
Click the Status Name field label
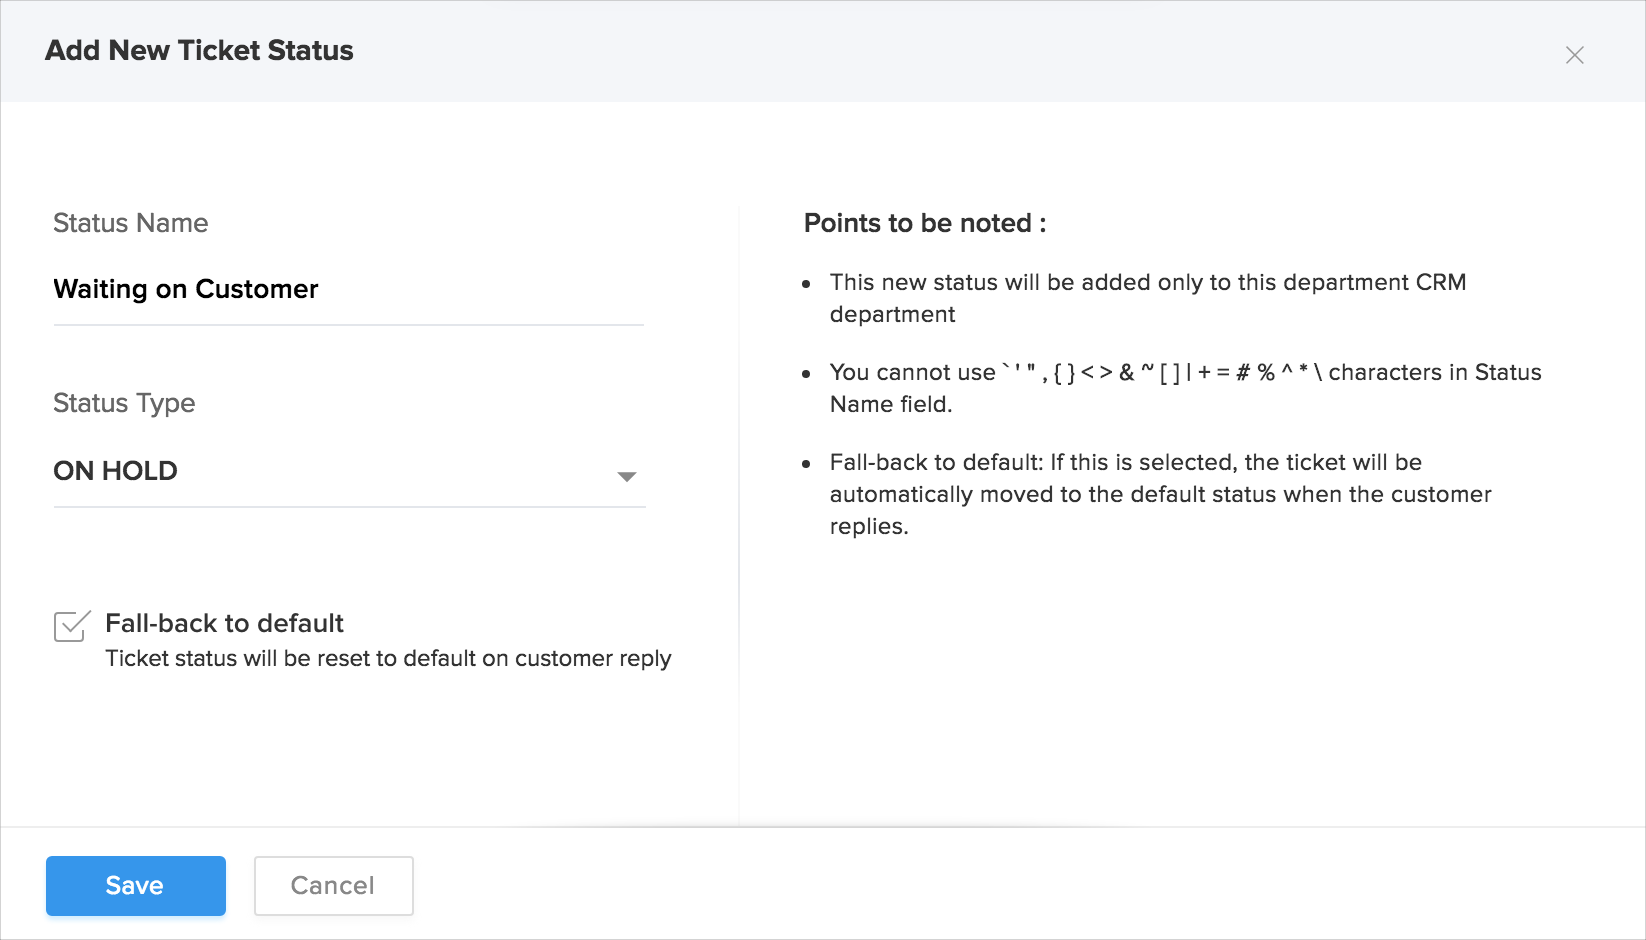click(131, 223)
